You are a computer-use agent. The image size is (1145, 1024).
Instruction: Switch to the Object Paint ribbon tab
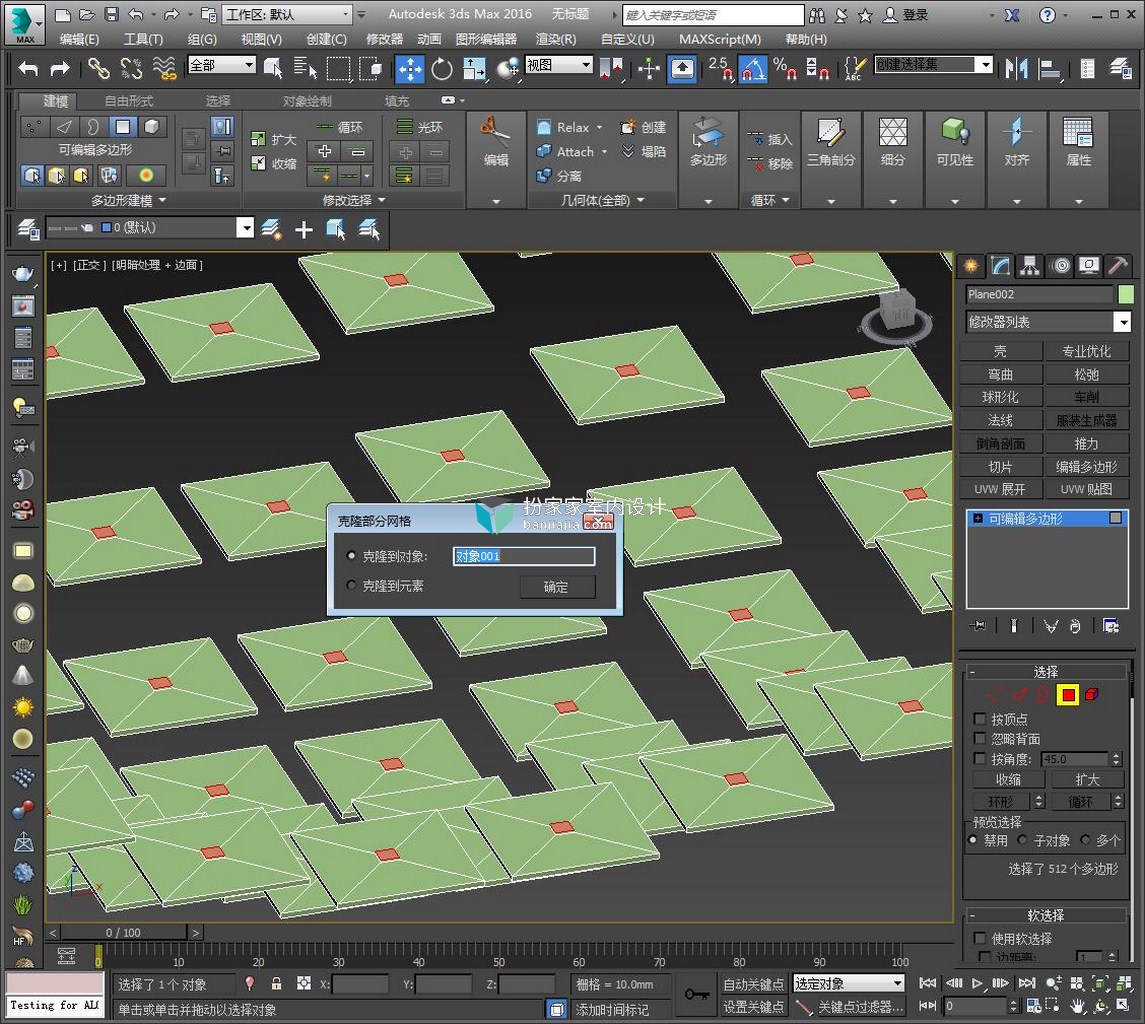click(307, 101)
